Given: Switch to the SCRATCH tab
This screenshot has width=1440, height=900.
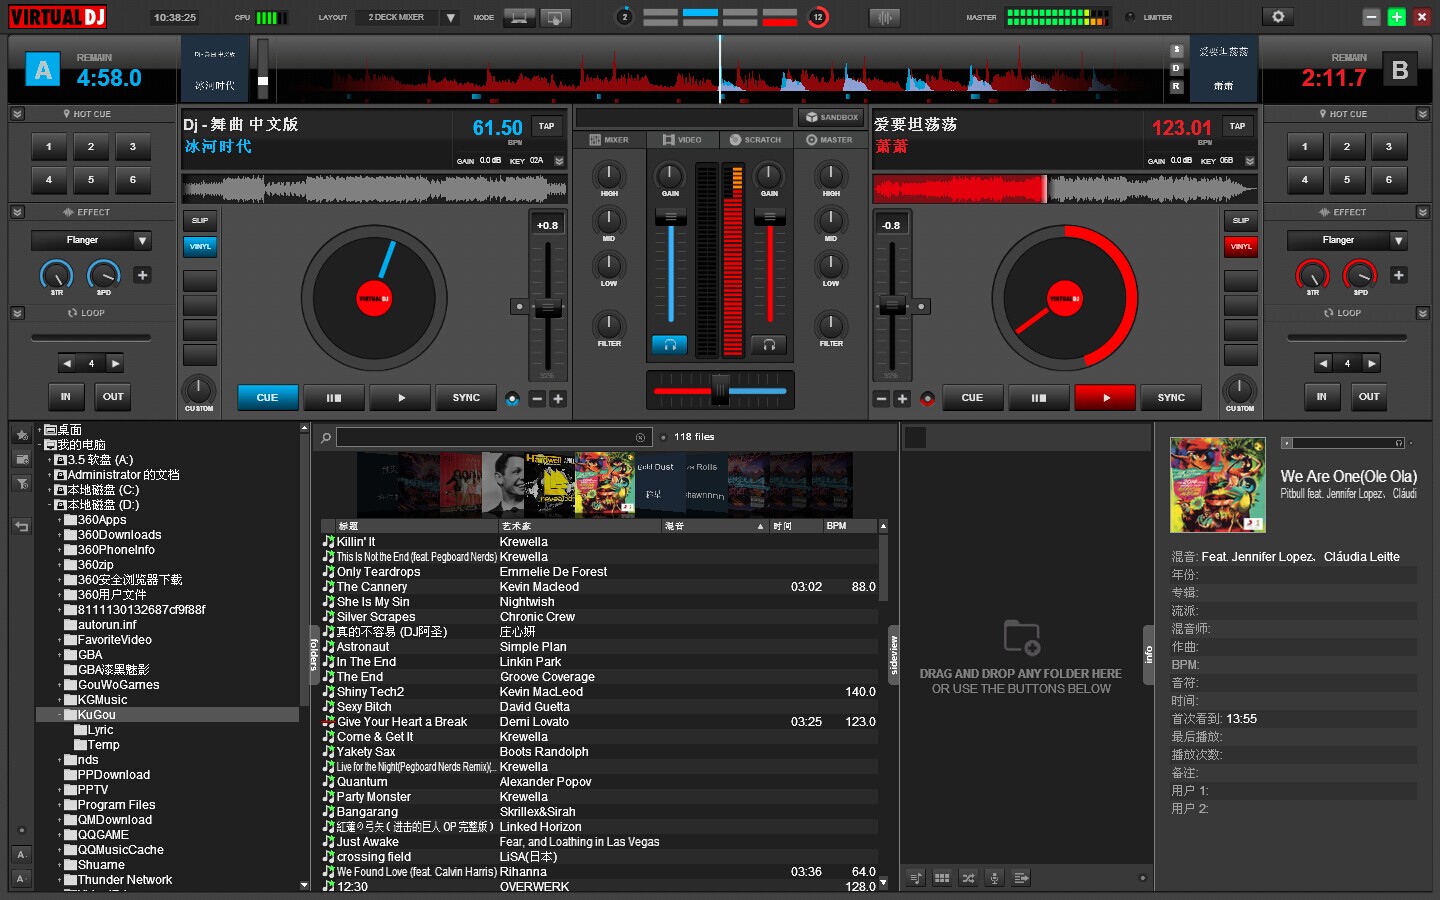Looking at the screenshot, I should point(755,140).
